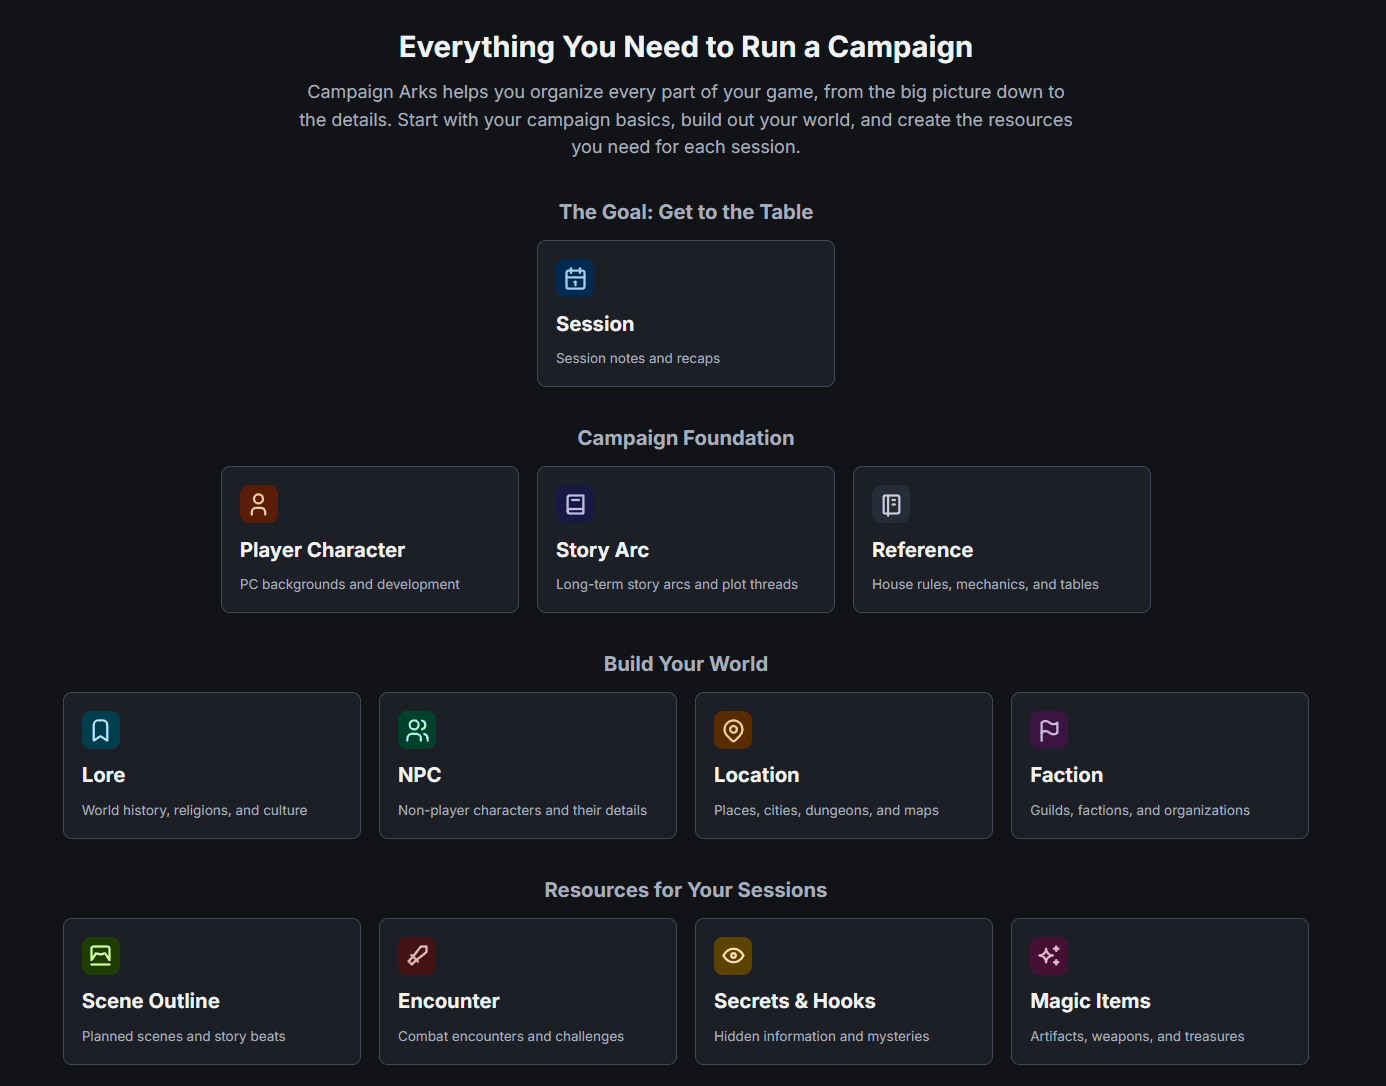This screenshot has width=1386, height=1086.
Task: Select the Story Arc card title
Action: pyautogui.click(x=602, y=550)
